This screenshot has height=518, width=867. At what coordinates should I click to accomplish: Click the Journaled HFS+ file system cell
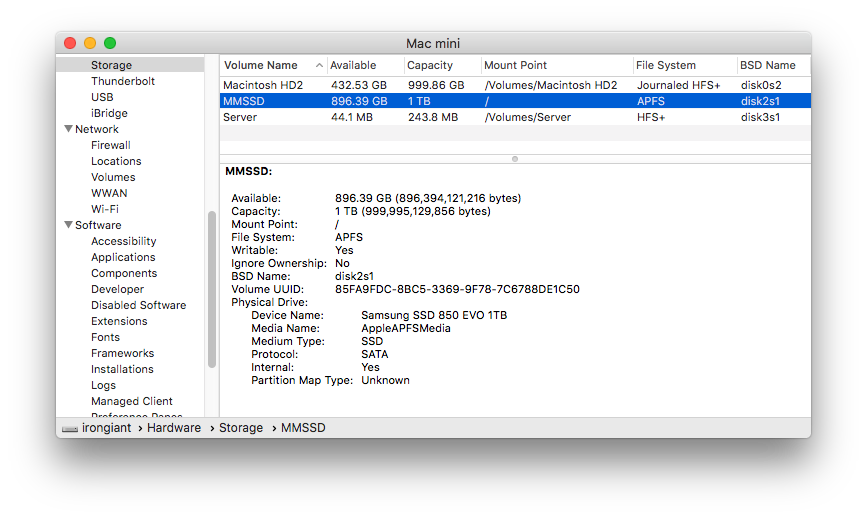tap(678, 85)
